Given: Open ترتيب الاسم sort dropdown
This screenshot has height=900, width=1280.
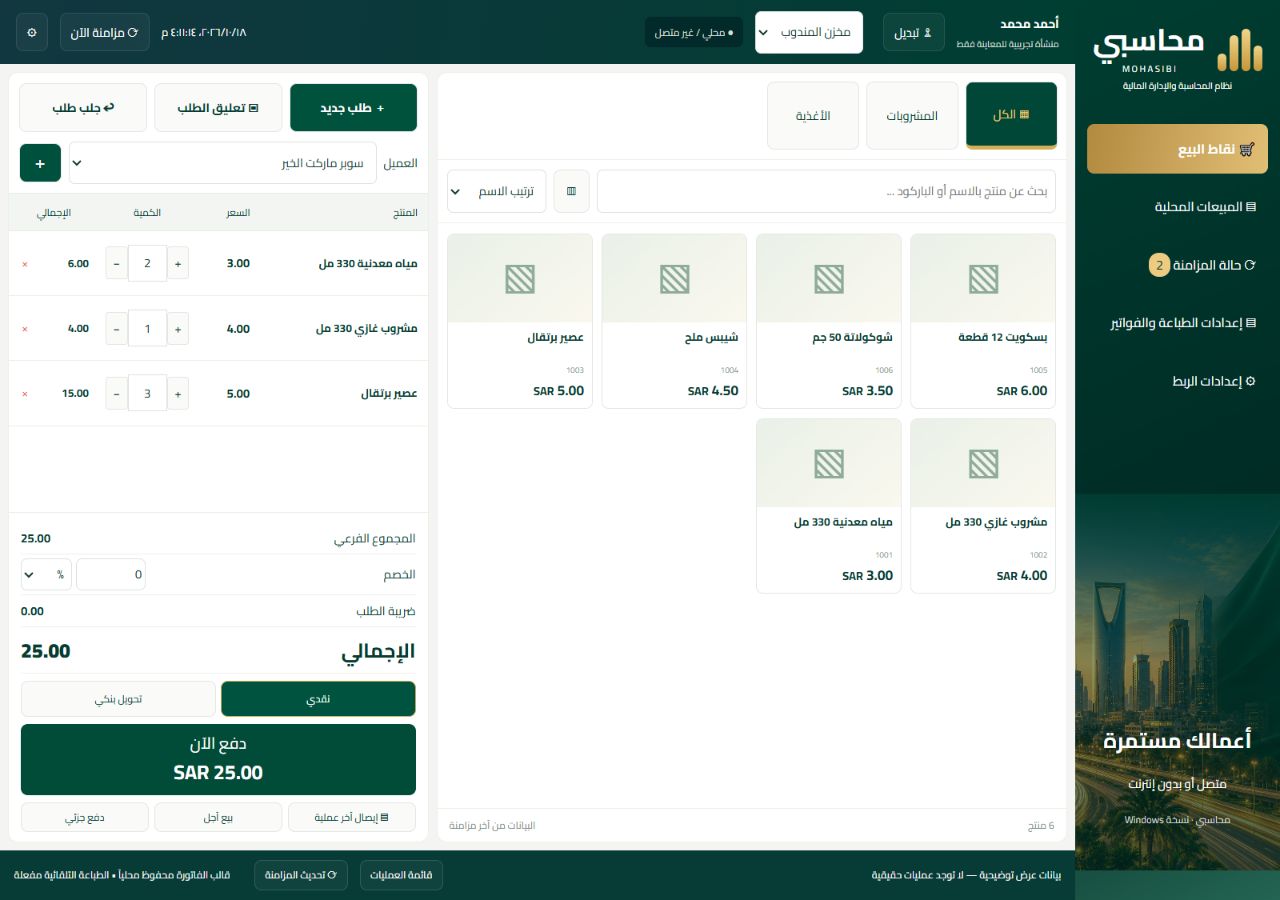Looking at the screenshot, I should click(496, 191).
